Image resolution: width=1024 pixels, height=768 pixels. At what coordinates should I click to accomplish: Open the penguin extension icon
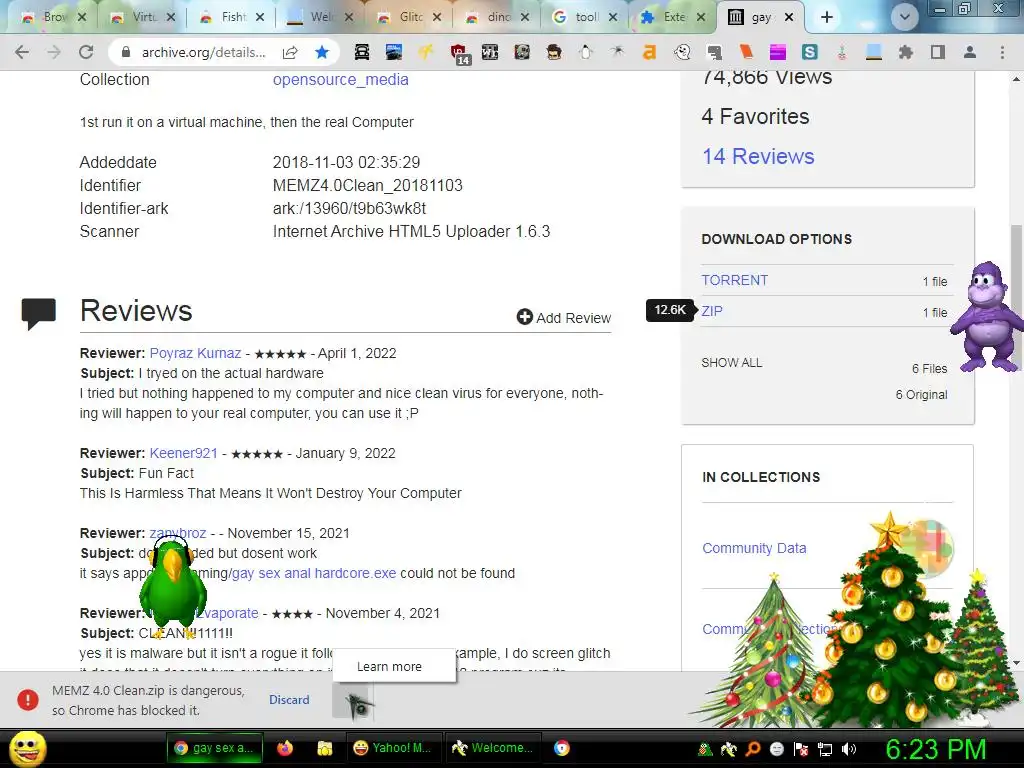(585, 52)
